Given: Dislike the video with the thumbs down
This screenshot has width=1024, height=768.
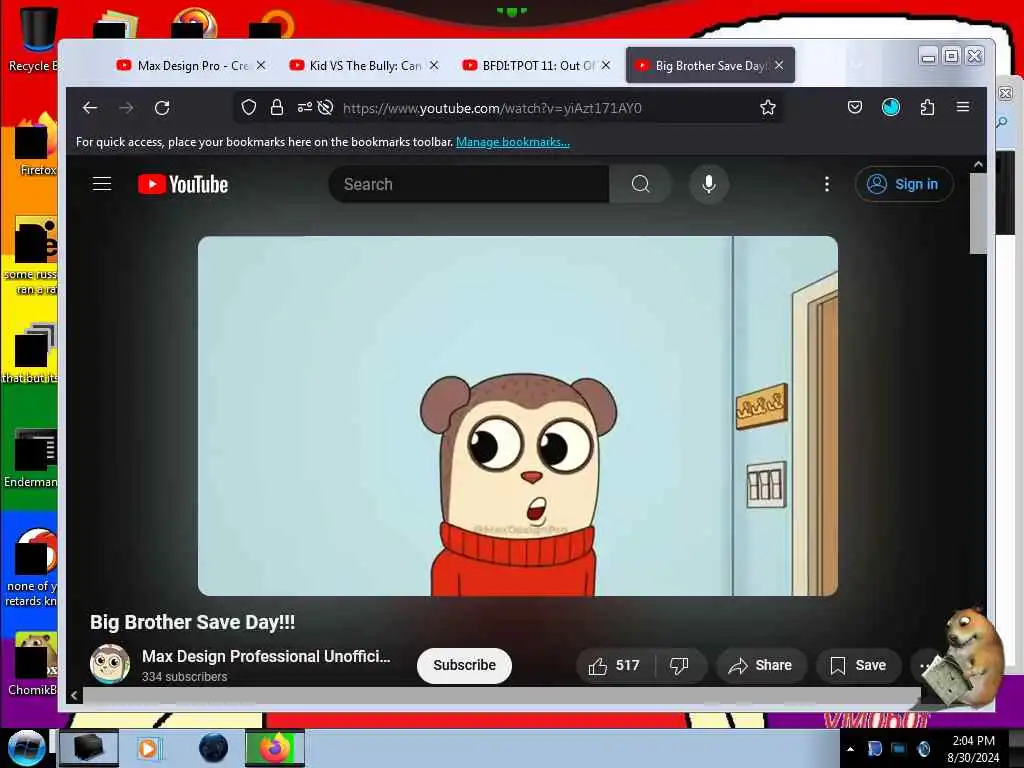Looking at the screenshot, I should tap(679, 665).
